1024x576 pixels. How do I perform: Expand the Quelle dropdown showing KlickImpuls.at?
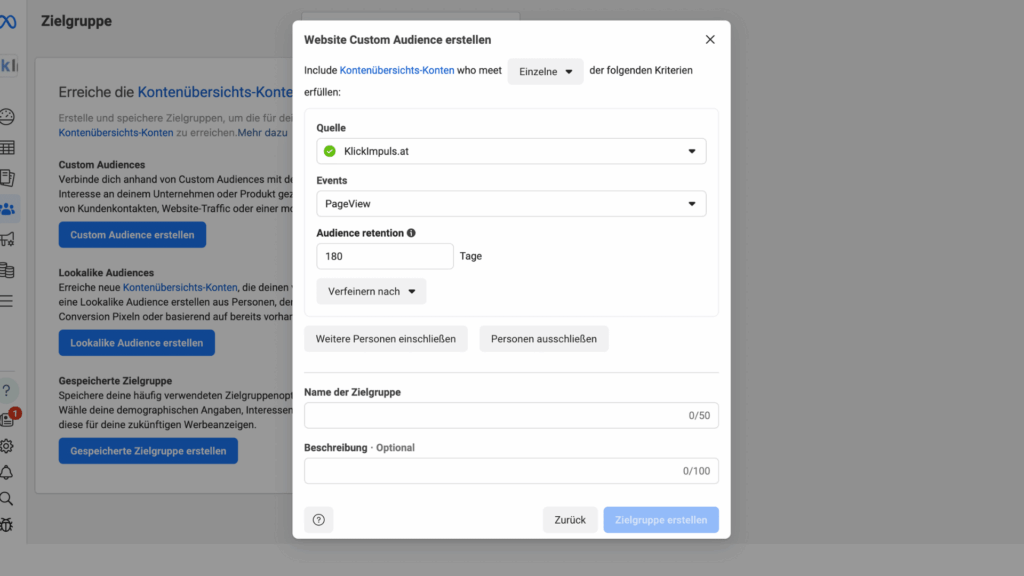[511, 151]
